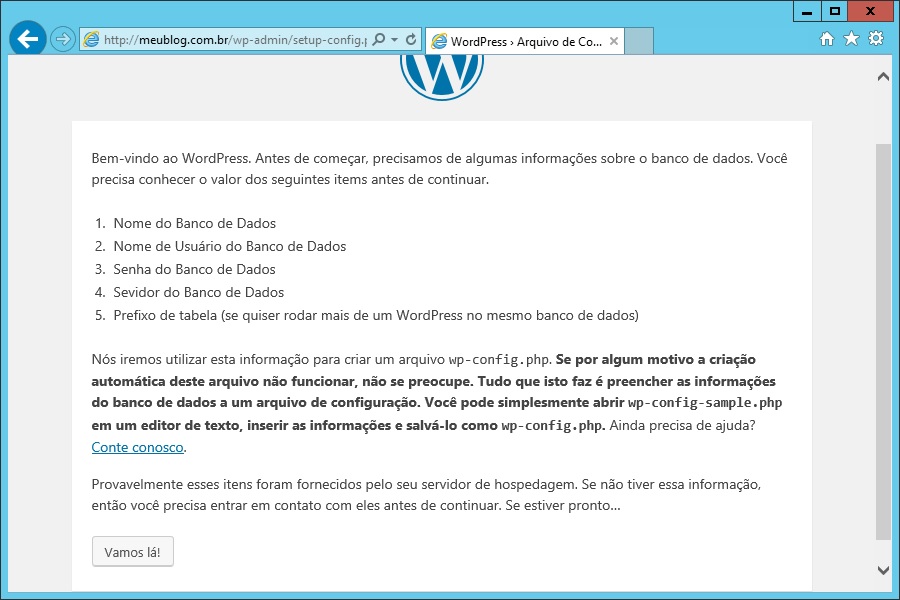
Task: Click the text 'Nome de Usuário do Banco de Dados'
Action: click(230, 246)
